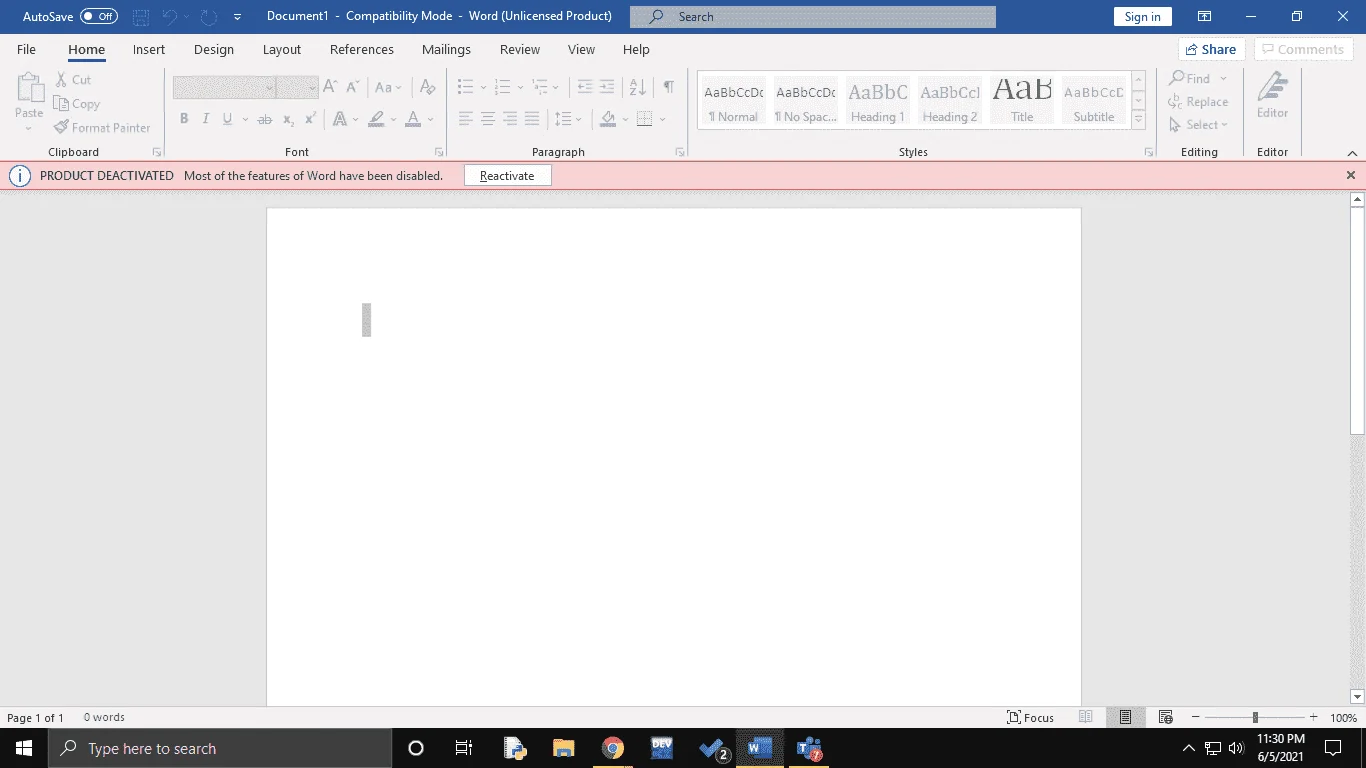The height and width of the screenshot is (768, 1366).
Task: Click the Borders icon
Action: coord(645,119)
